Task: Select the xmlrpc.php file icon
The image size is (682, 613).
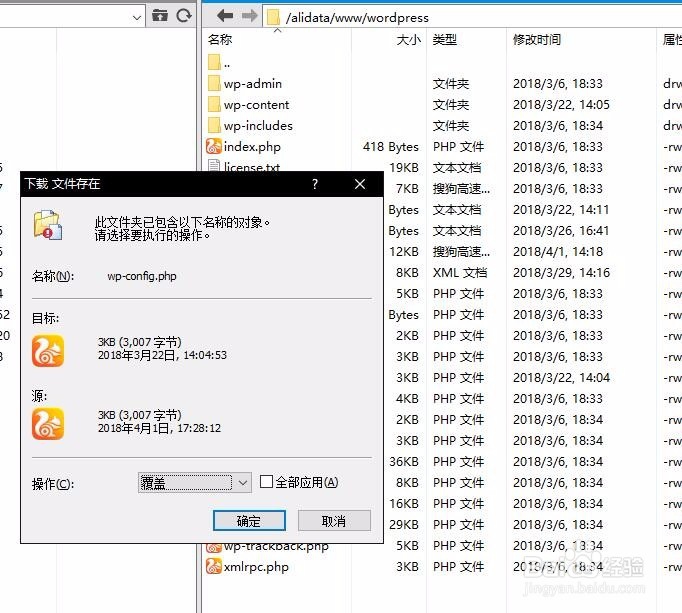Action: 214,566
